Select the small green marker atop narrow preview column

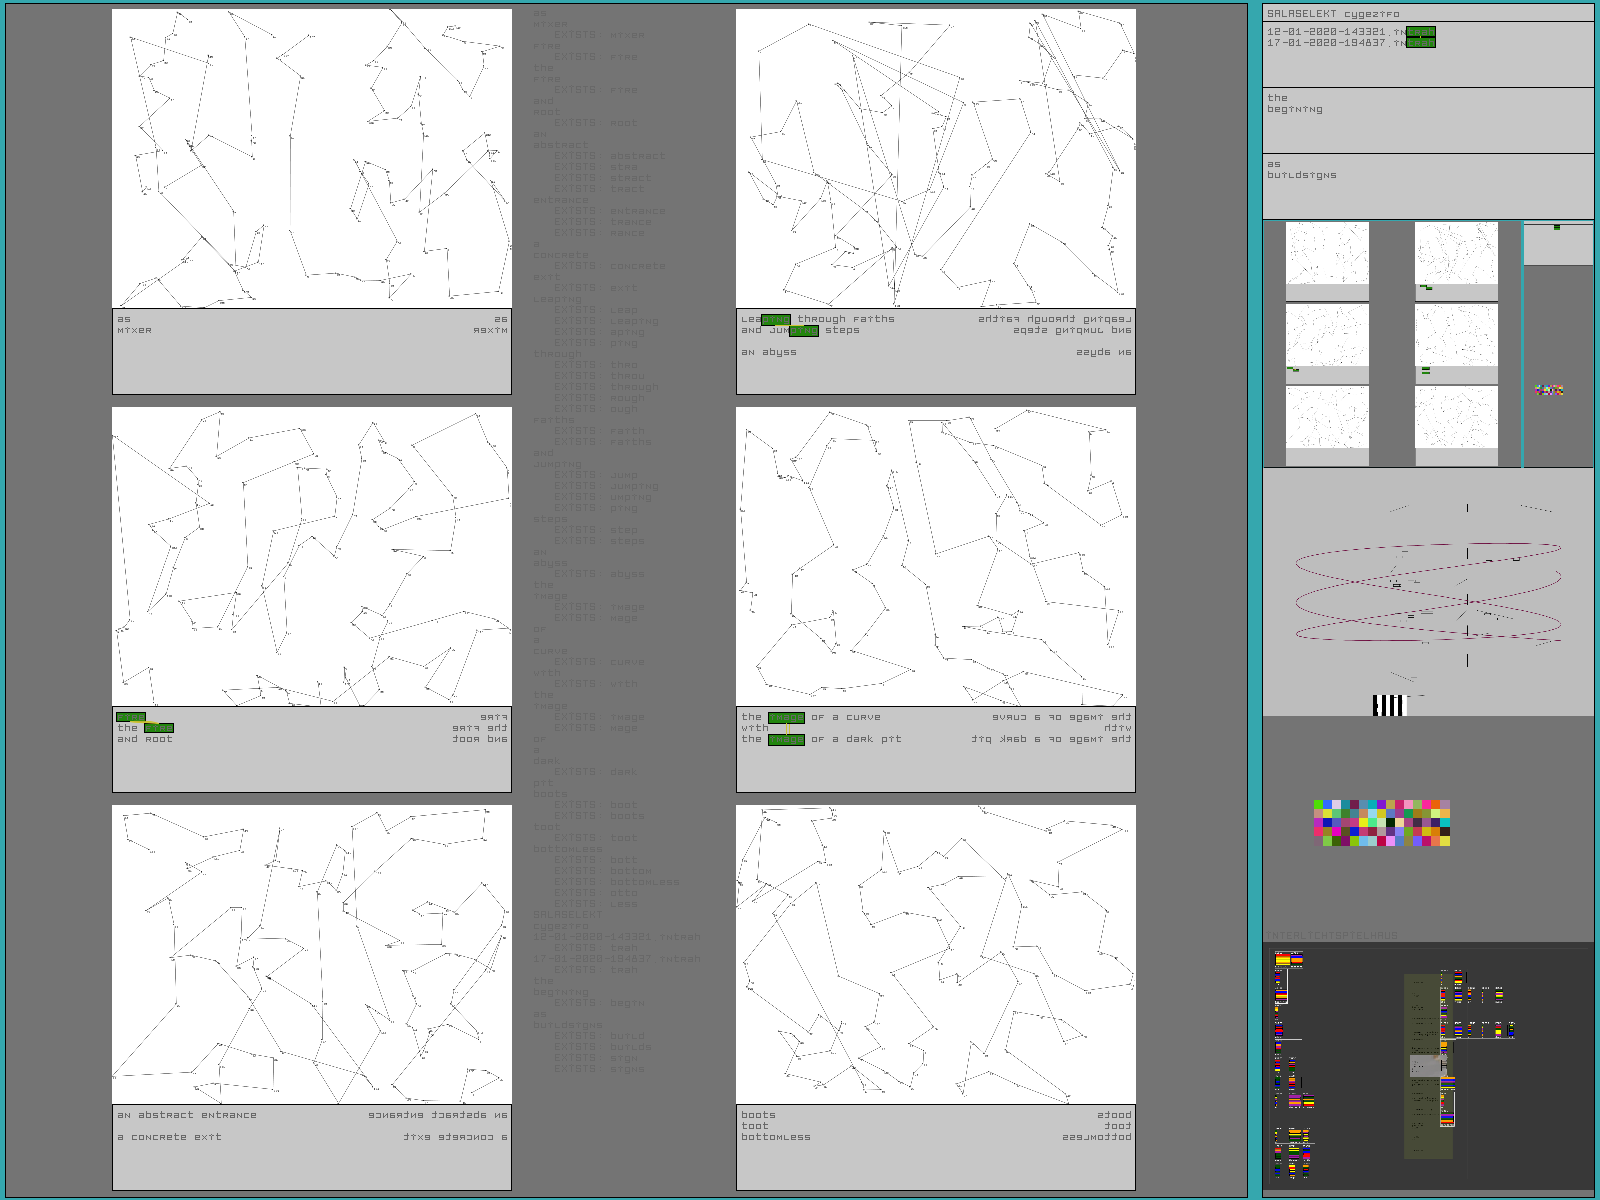(x=1556, y=228)
